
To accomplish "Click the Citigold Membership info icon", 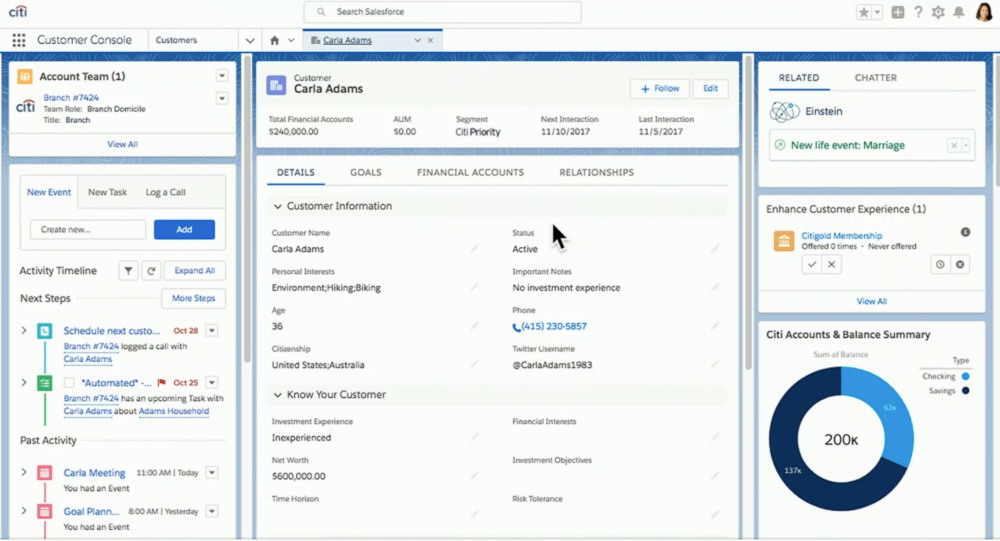I will (x=966, y=232).
